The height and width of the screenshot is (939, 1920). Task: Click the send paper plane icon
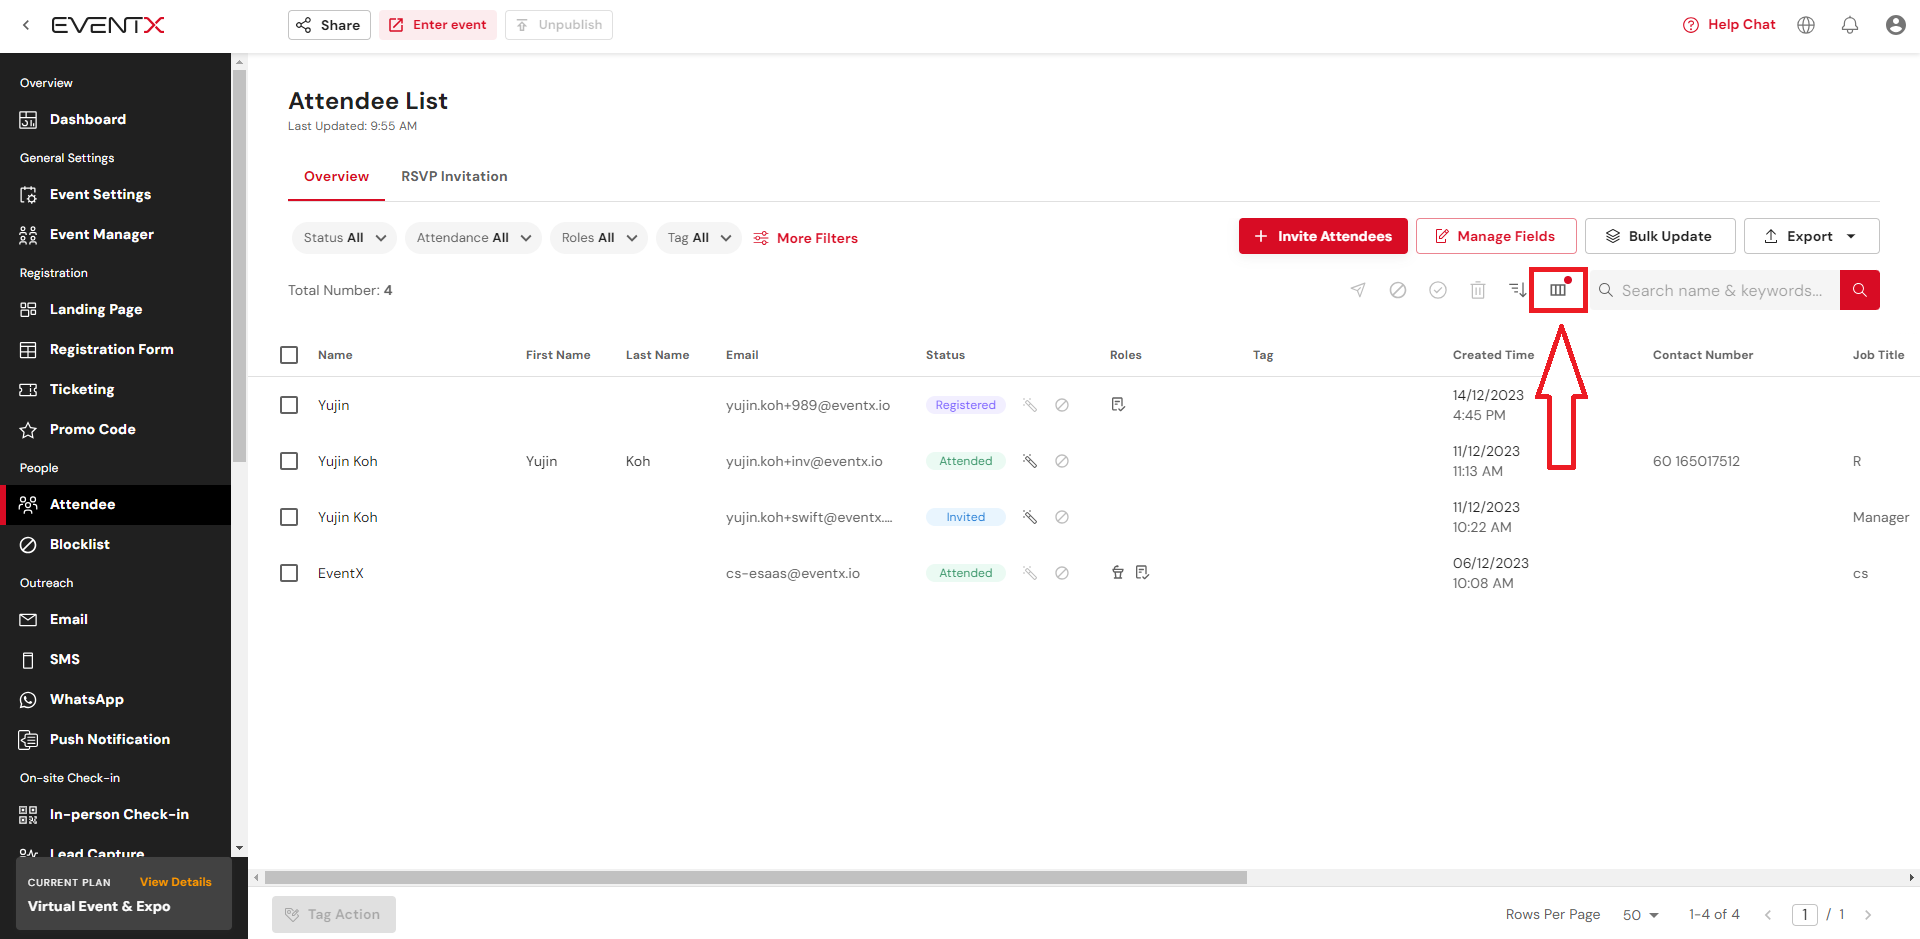tap(1358, 290)
